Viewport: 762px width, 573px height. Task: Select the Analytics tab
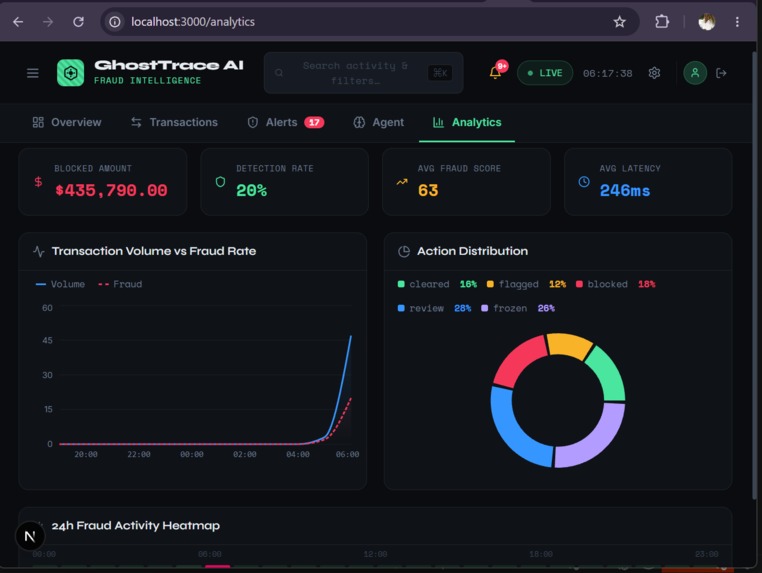click(x=467, y=122)
